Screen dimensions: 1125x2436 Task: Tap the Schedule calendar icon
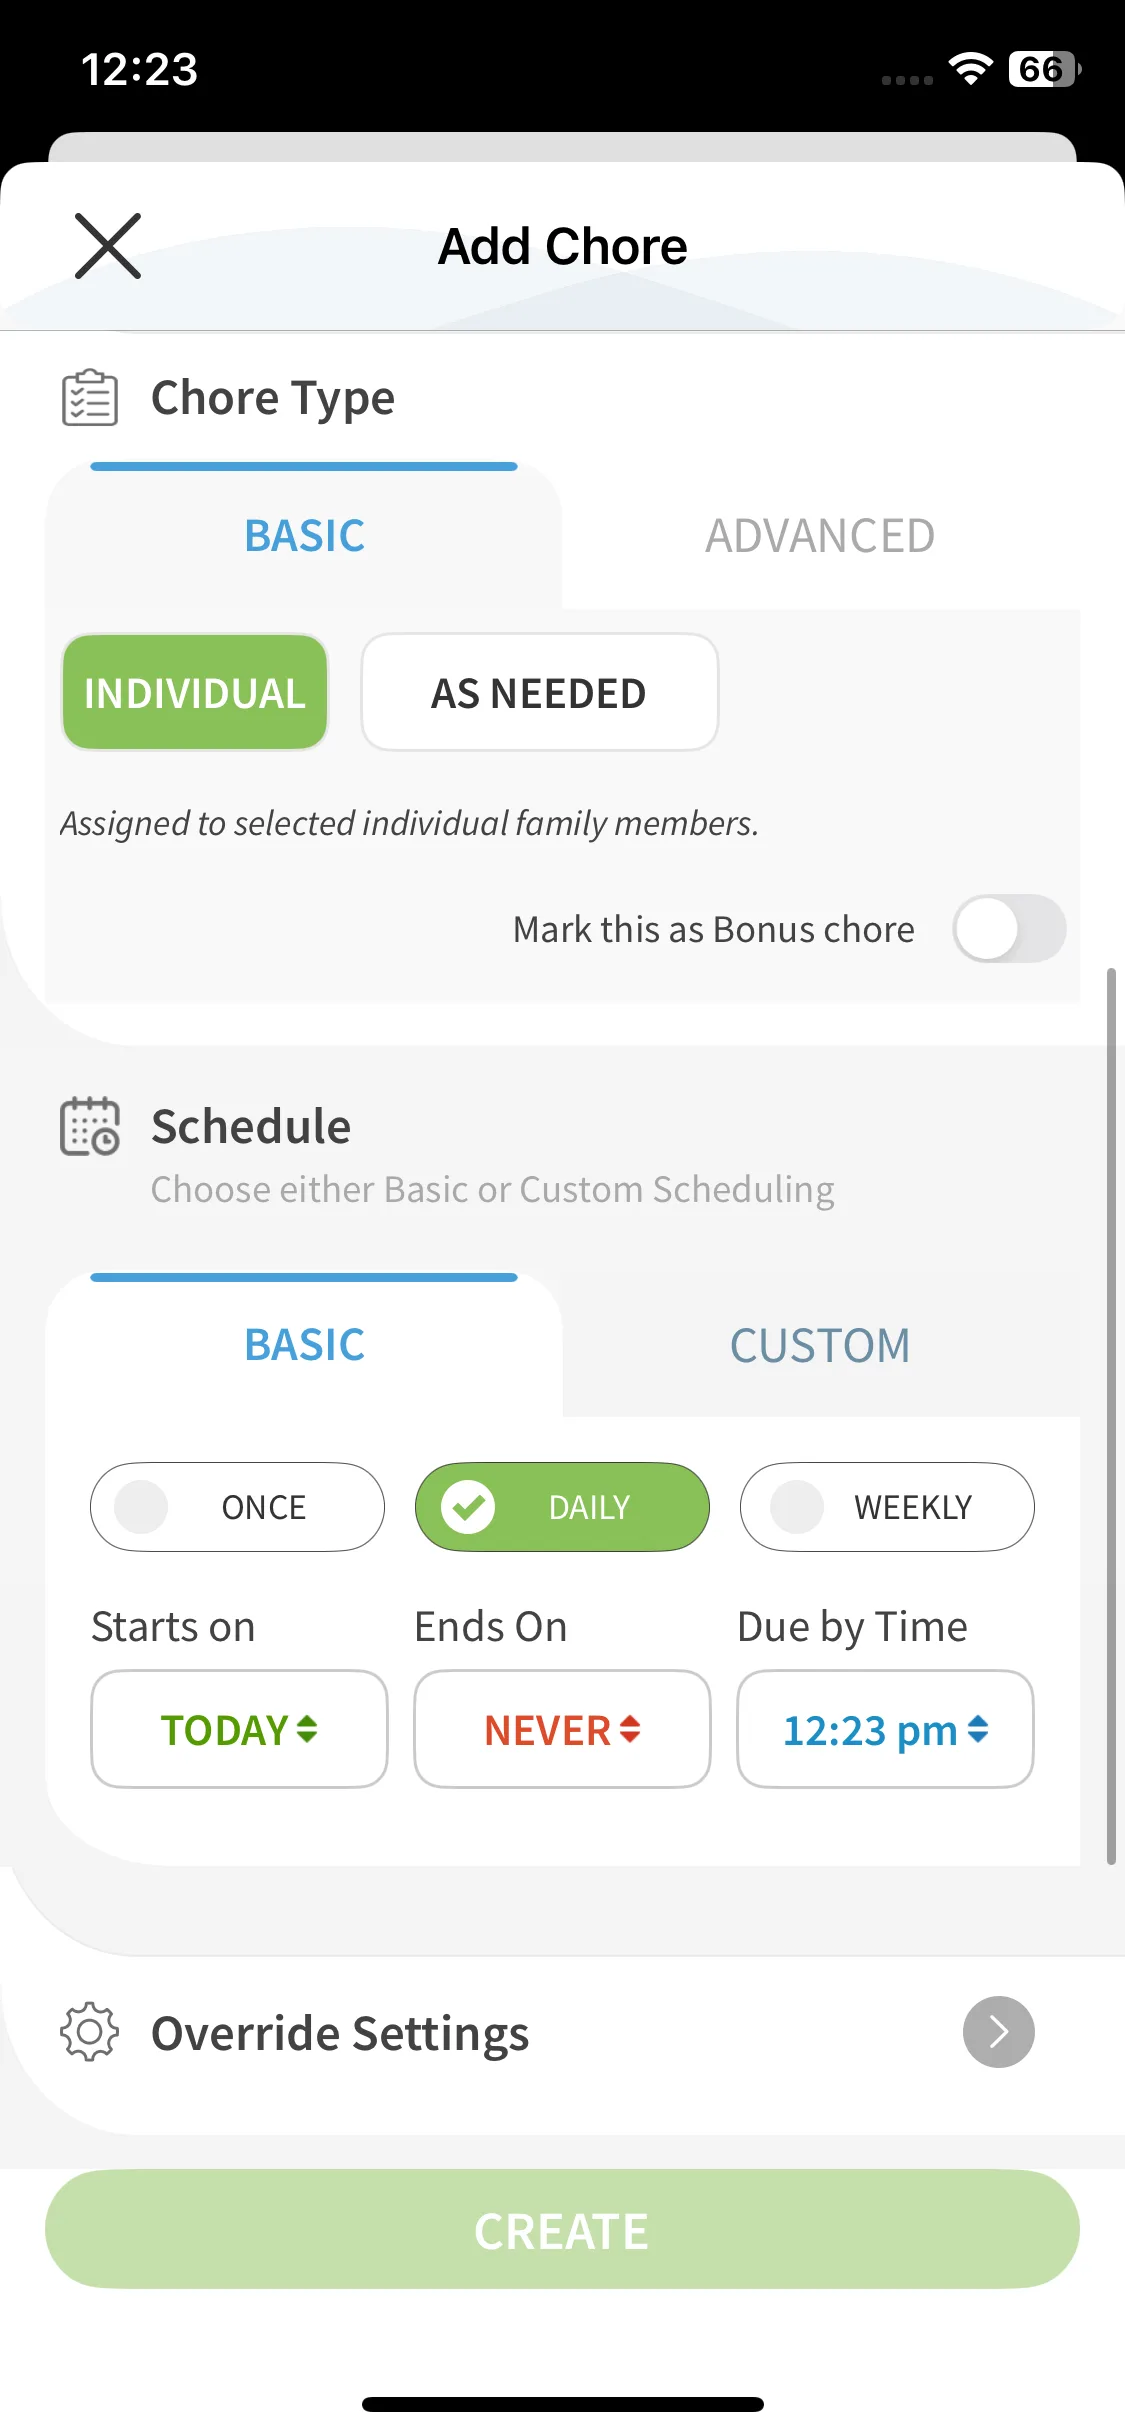click(90, 1127)
